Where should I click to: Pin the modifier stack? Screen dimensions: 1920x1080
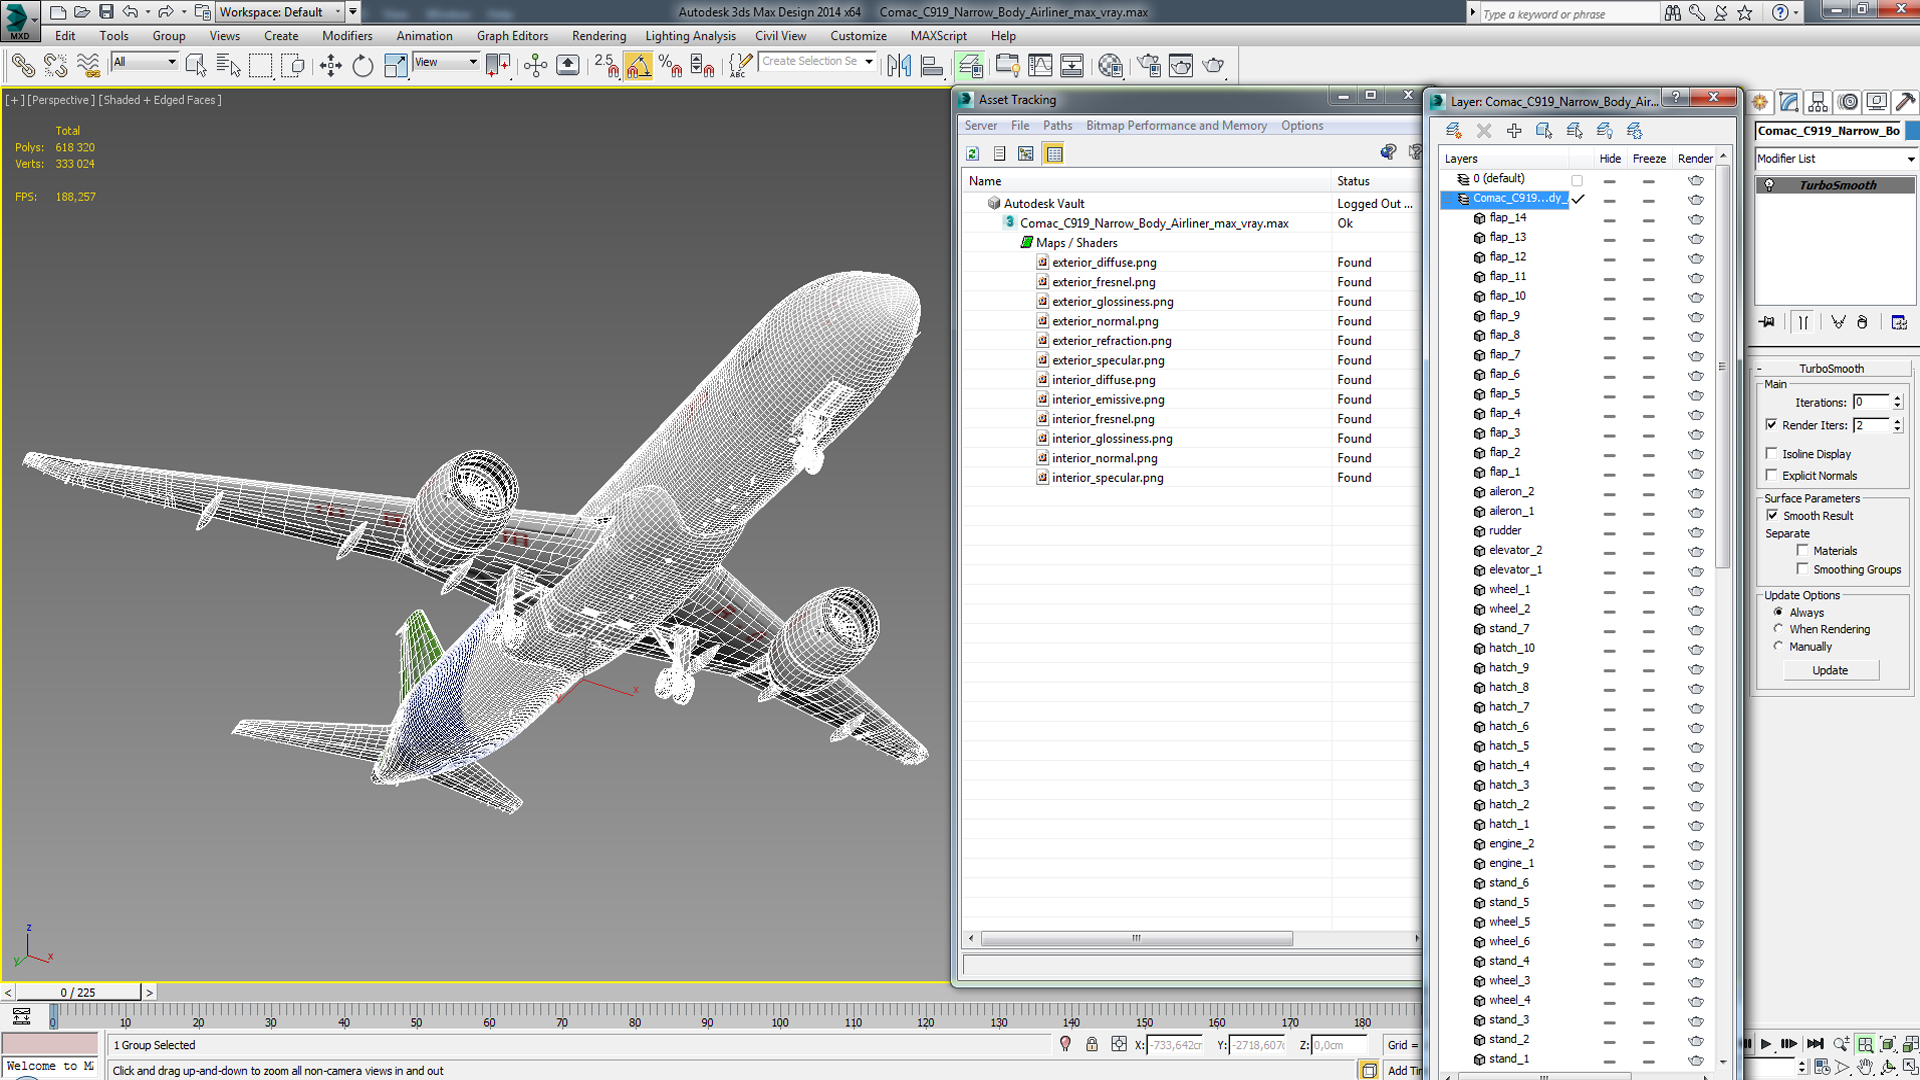coord(1768,322)
